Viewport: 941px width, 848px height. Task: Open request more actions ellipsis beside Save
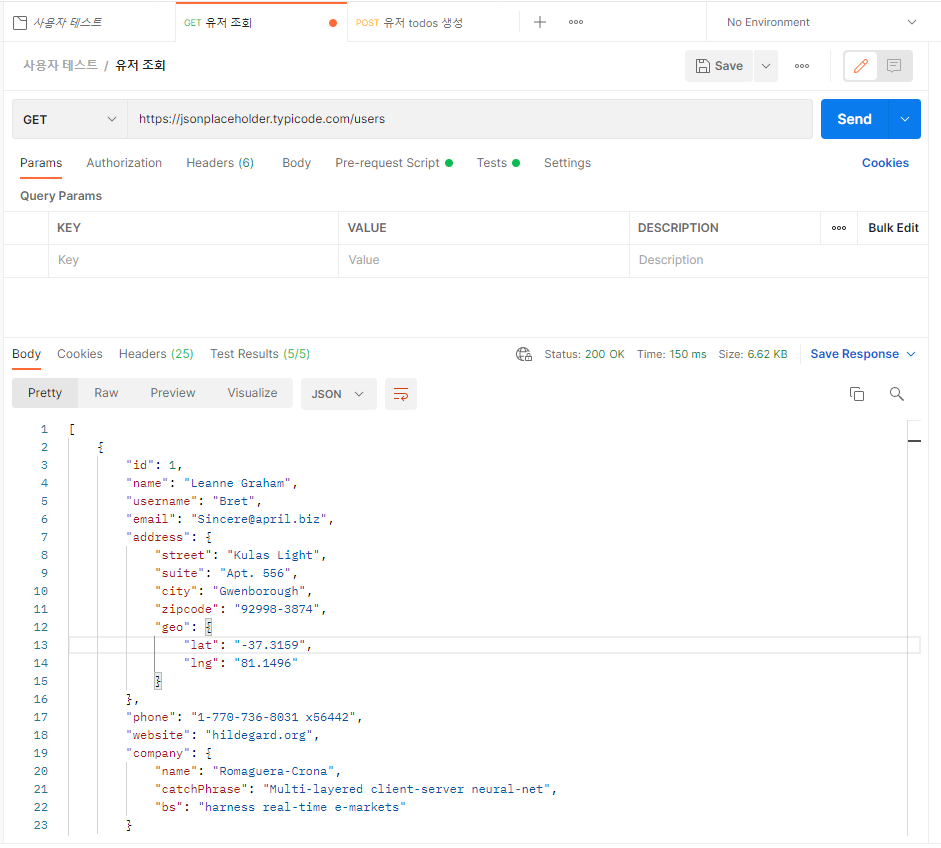(x=802, y=66)
